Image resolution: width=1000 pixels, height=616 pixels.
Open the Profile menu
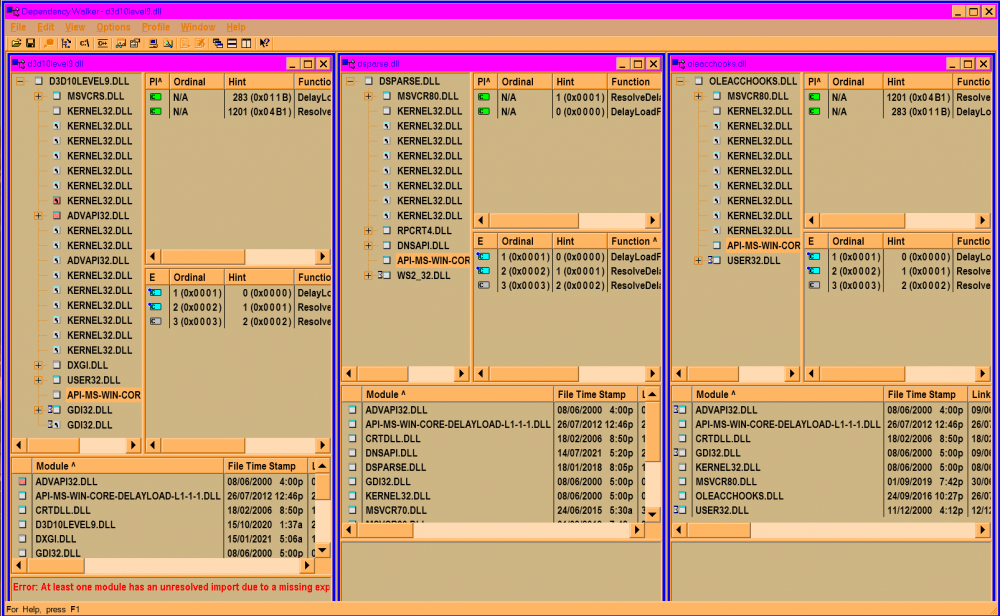pyautogui.click(x=155, y=27)
